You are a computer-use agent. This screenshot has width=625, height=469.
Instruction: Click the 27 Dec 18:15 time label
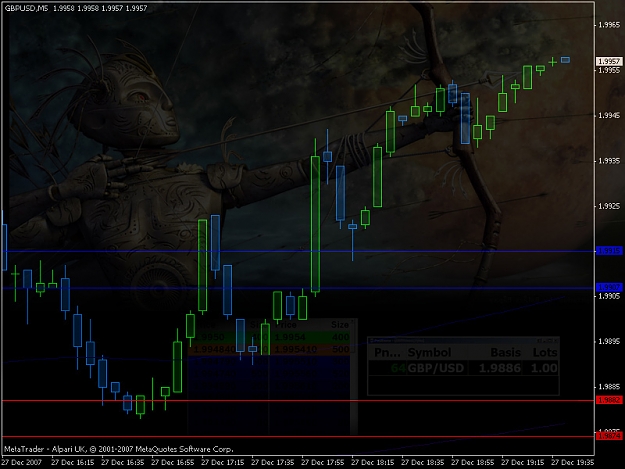click(373, 462)
